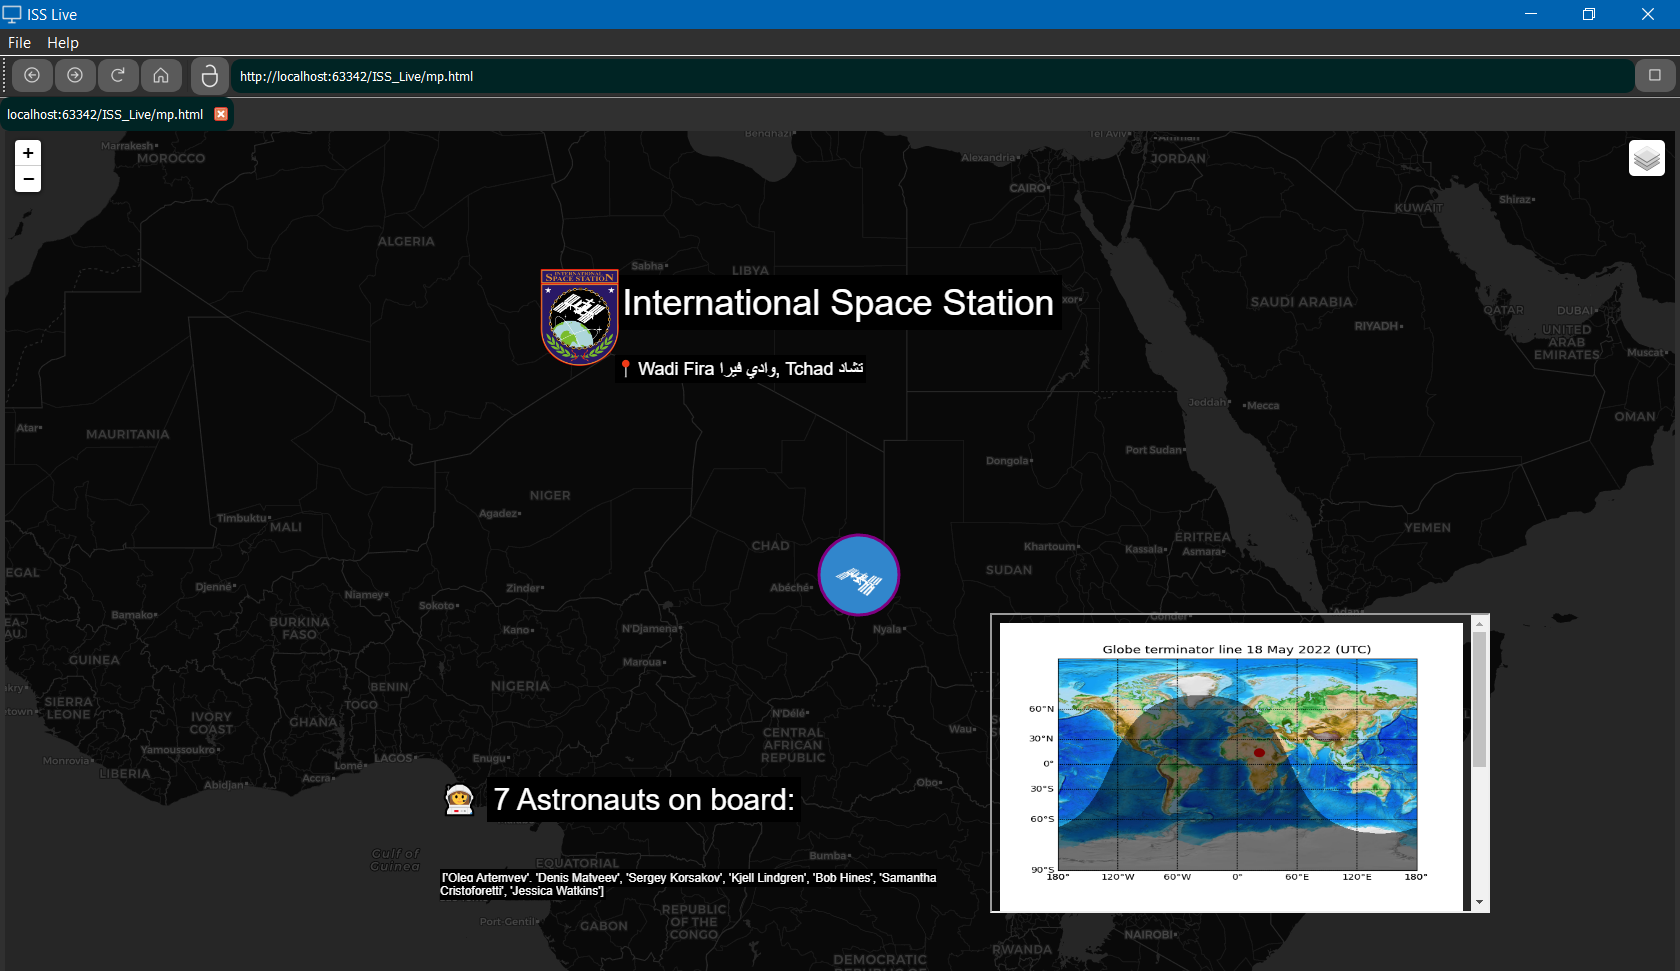Image resolution: width=1680 pixels, height=971 pixels.
Task: Close the localhost mp.html tab
Action: [x=221, y=114]
